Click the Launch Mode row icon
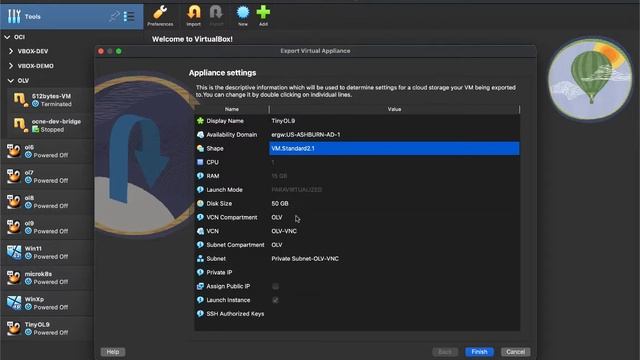The height and width of the screenshot is (360, 640). tap(200, 190)
